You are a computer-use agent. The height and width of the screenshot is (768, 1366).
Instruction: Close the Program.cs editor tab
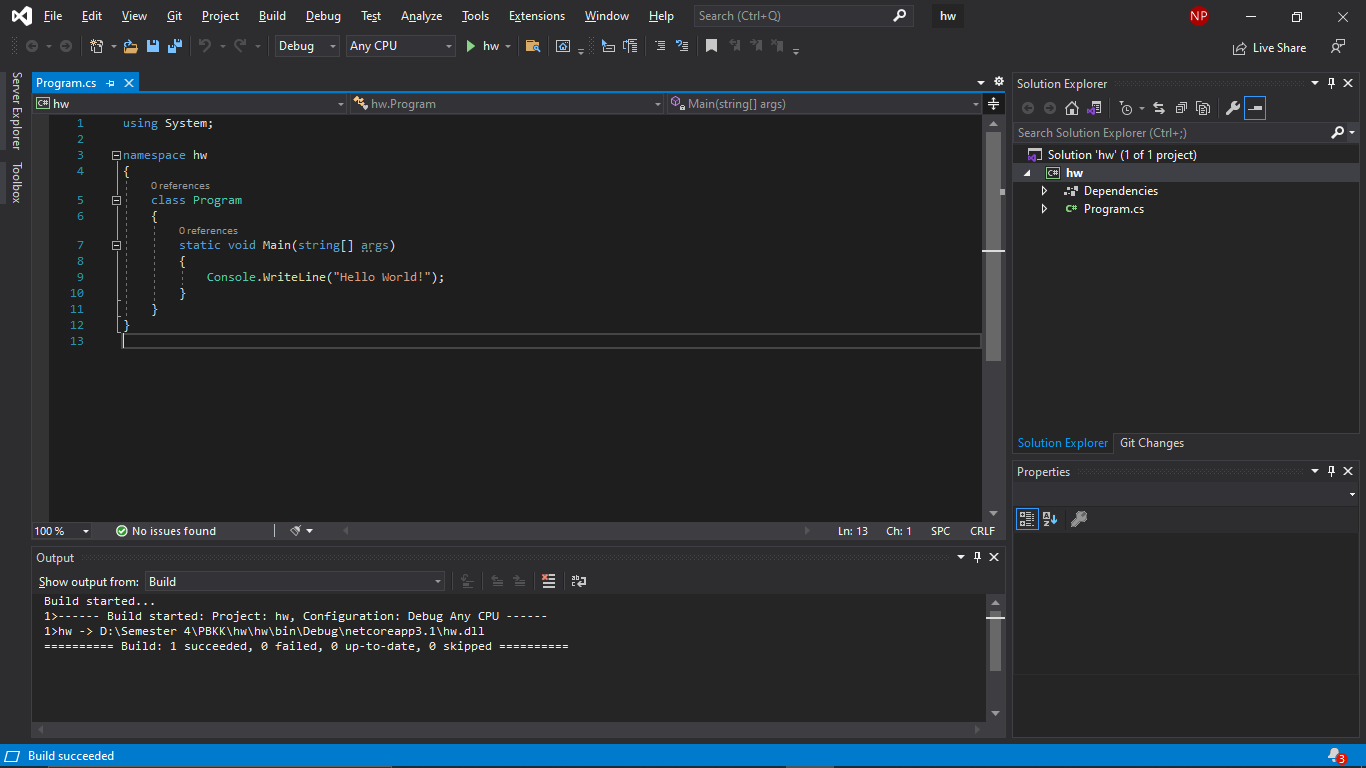(x=129, y=83)
